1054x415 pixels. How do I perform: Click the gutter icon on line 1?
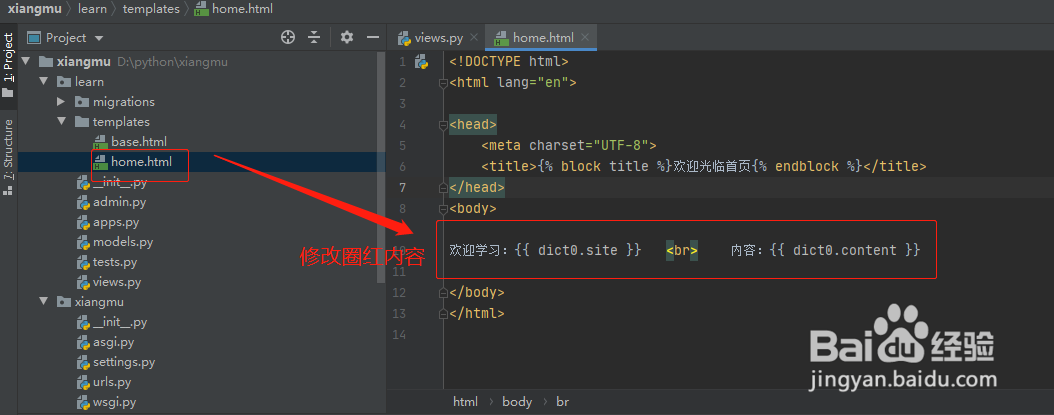point(421,61)
